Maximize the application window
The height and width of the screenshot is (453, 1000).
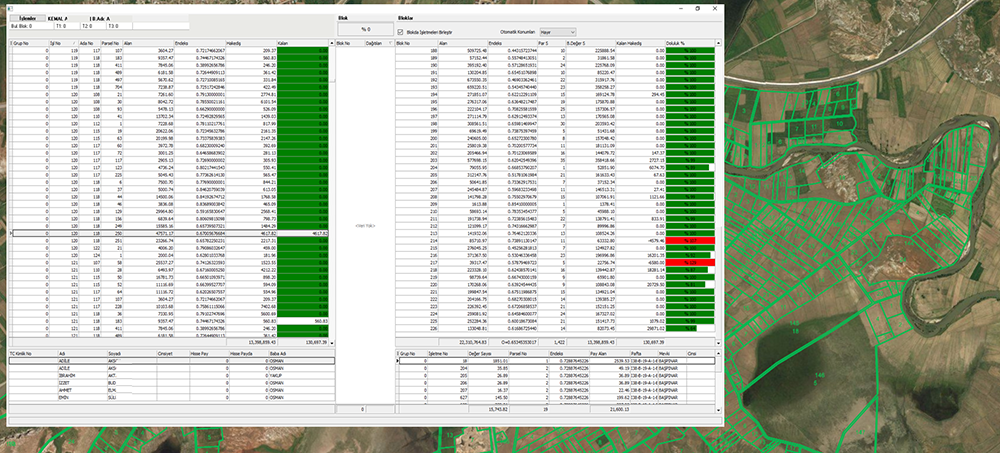click(x=697, y=7)
